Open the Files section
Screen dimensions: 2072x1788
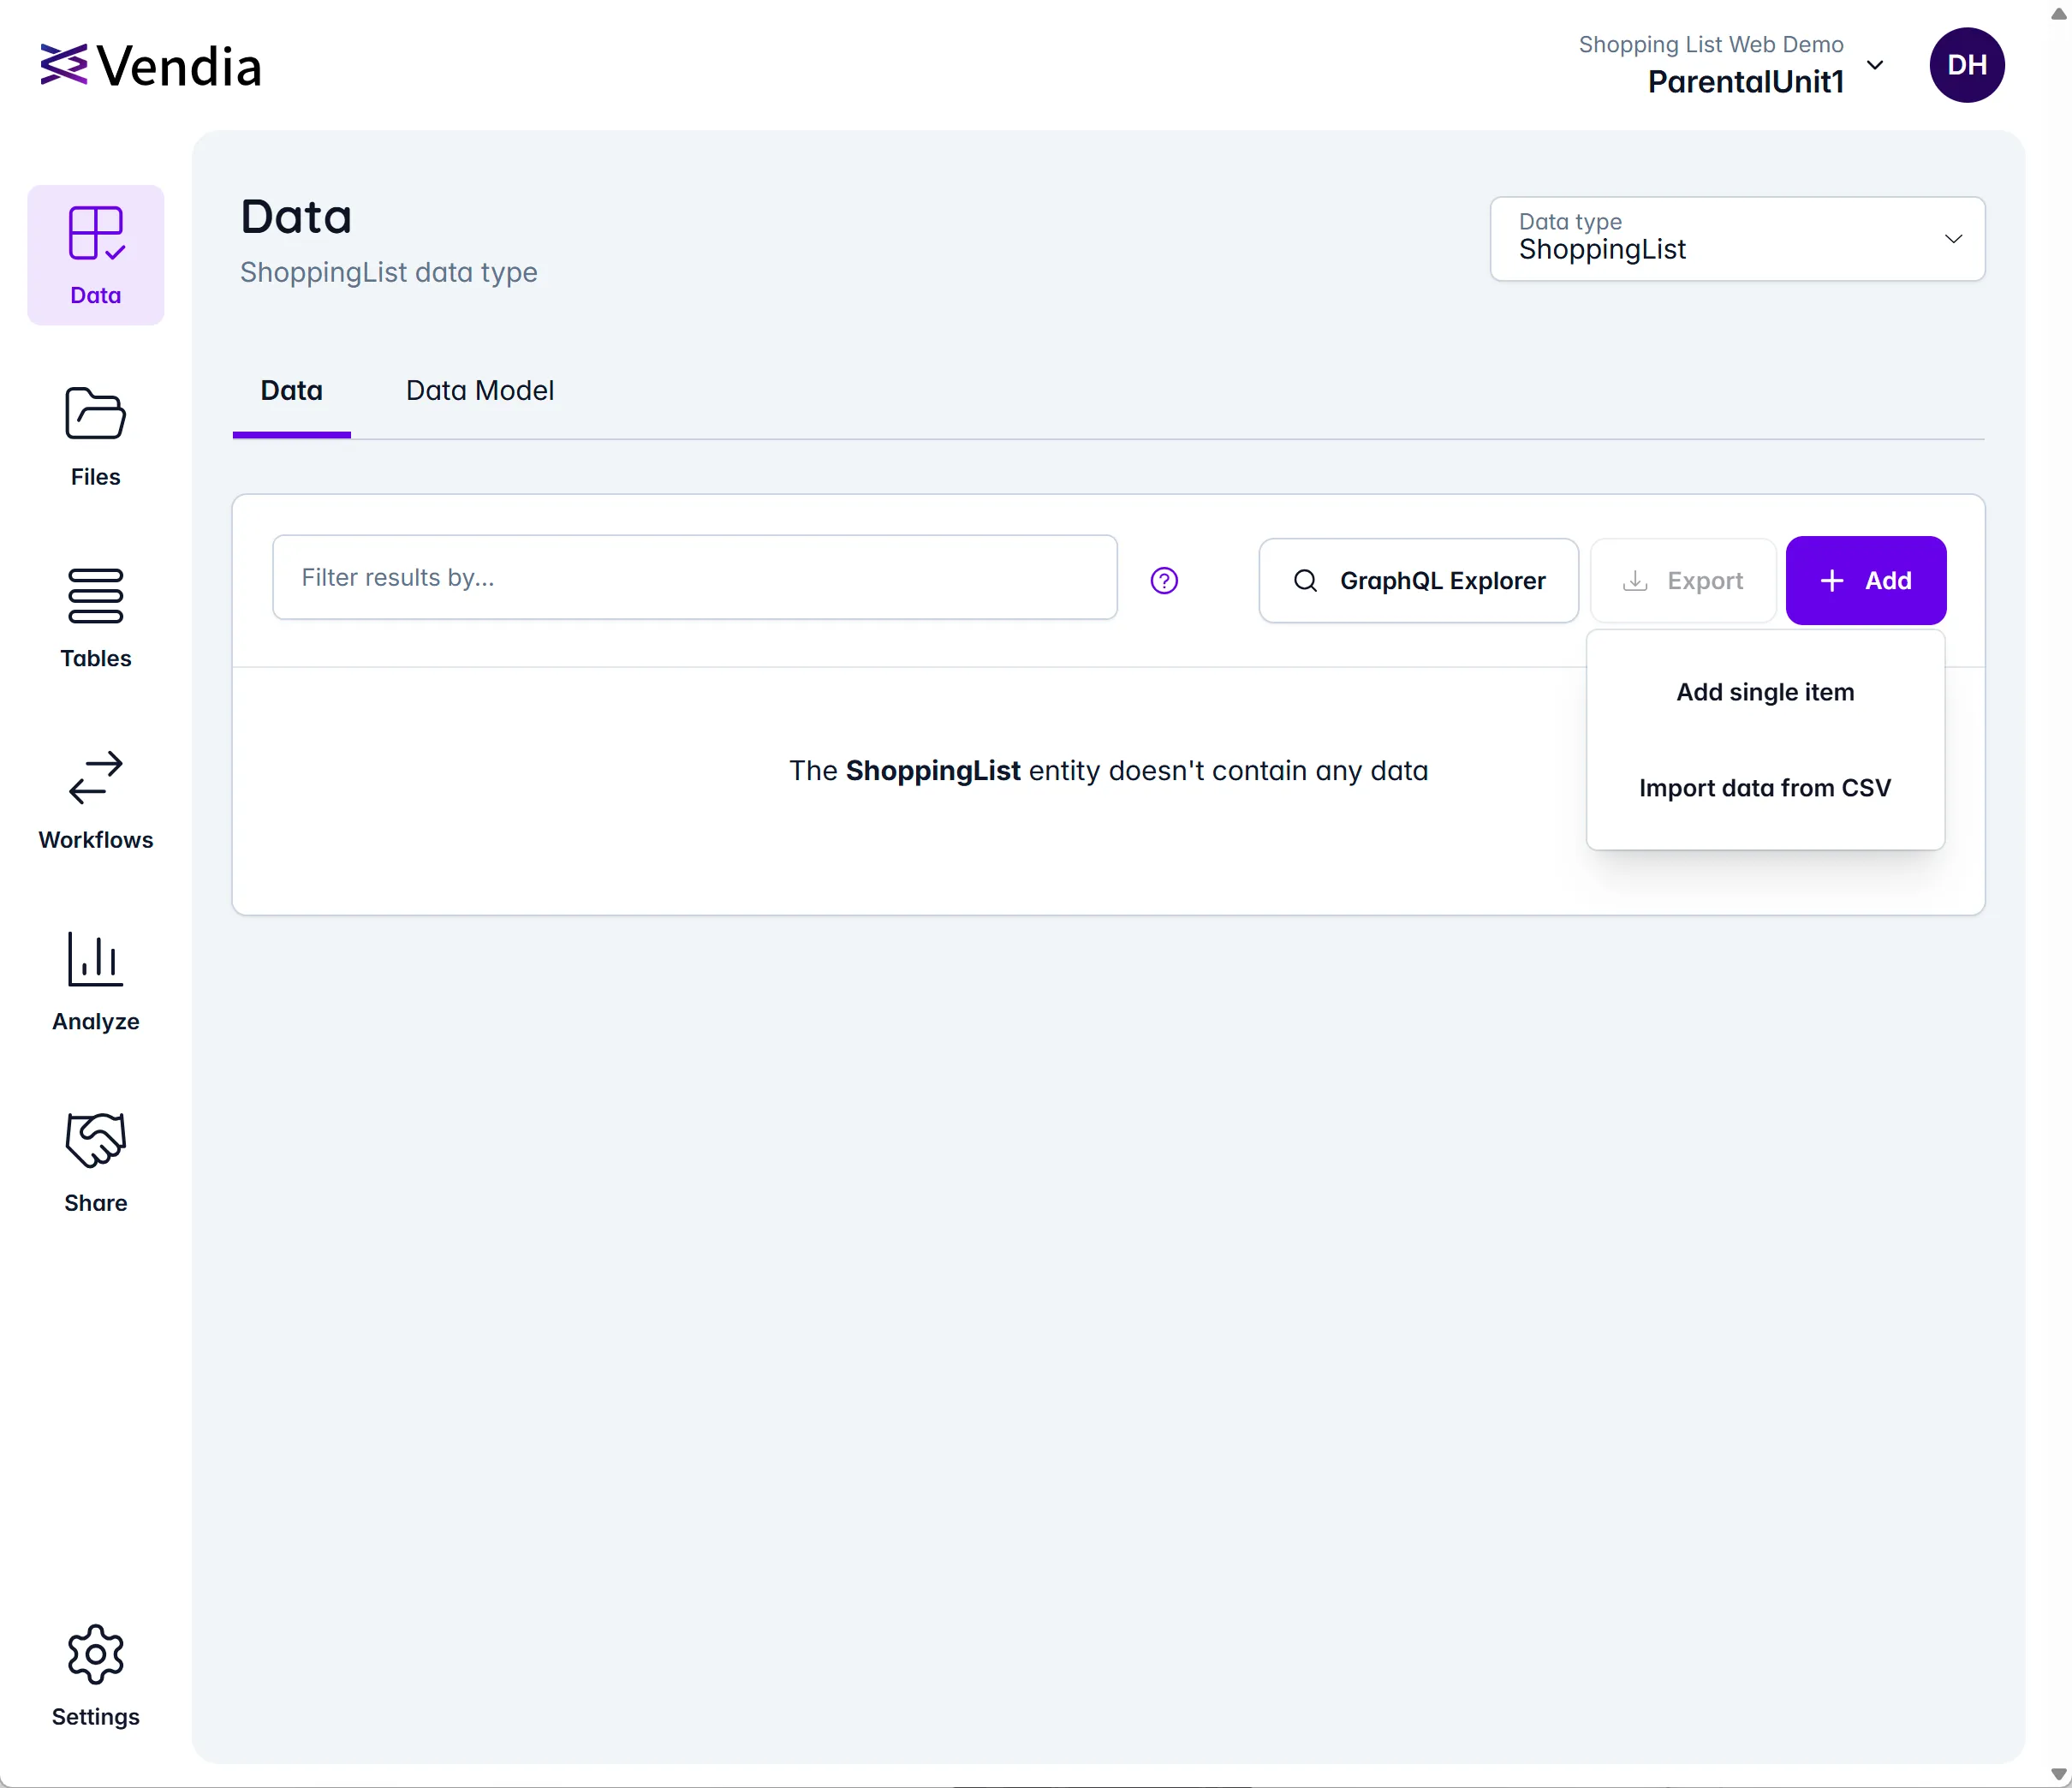click(96, 437)
